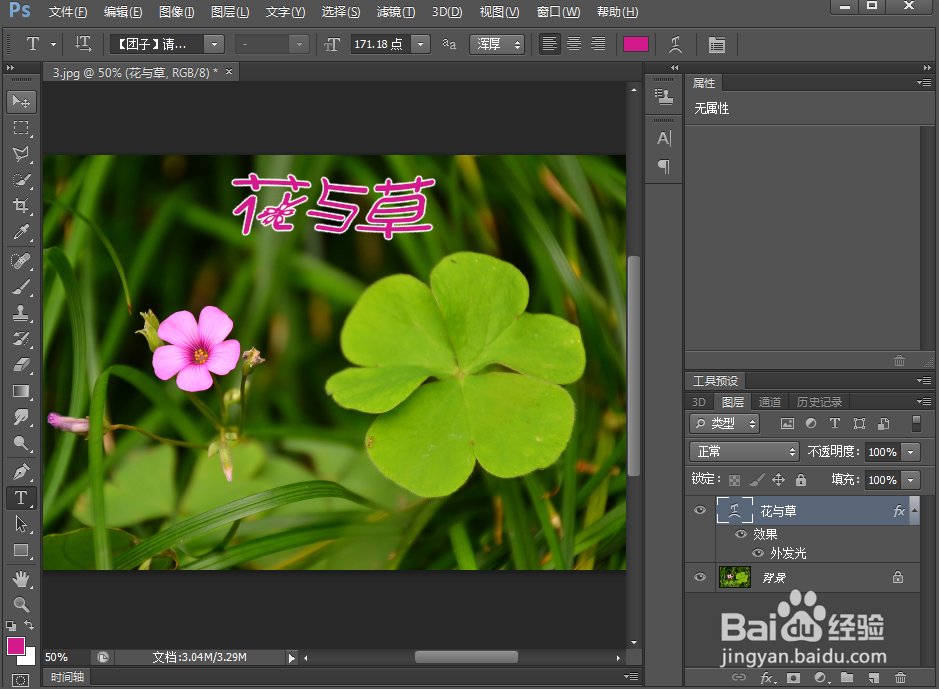Click the fx badge on the 花与草 layer

[x=899, y=510]
